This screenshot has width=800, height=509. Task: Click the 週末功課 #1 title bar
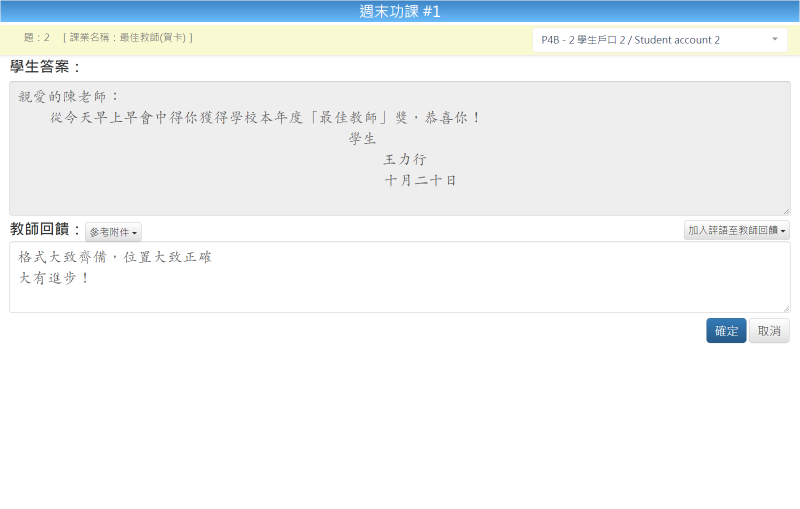coord(400,12)
